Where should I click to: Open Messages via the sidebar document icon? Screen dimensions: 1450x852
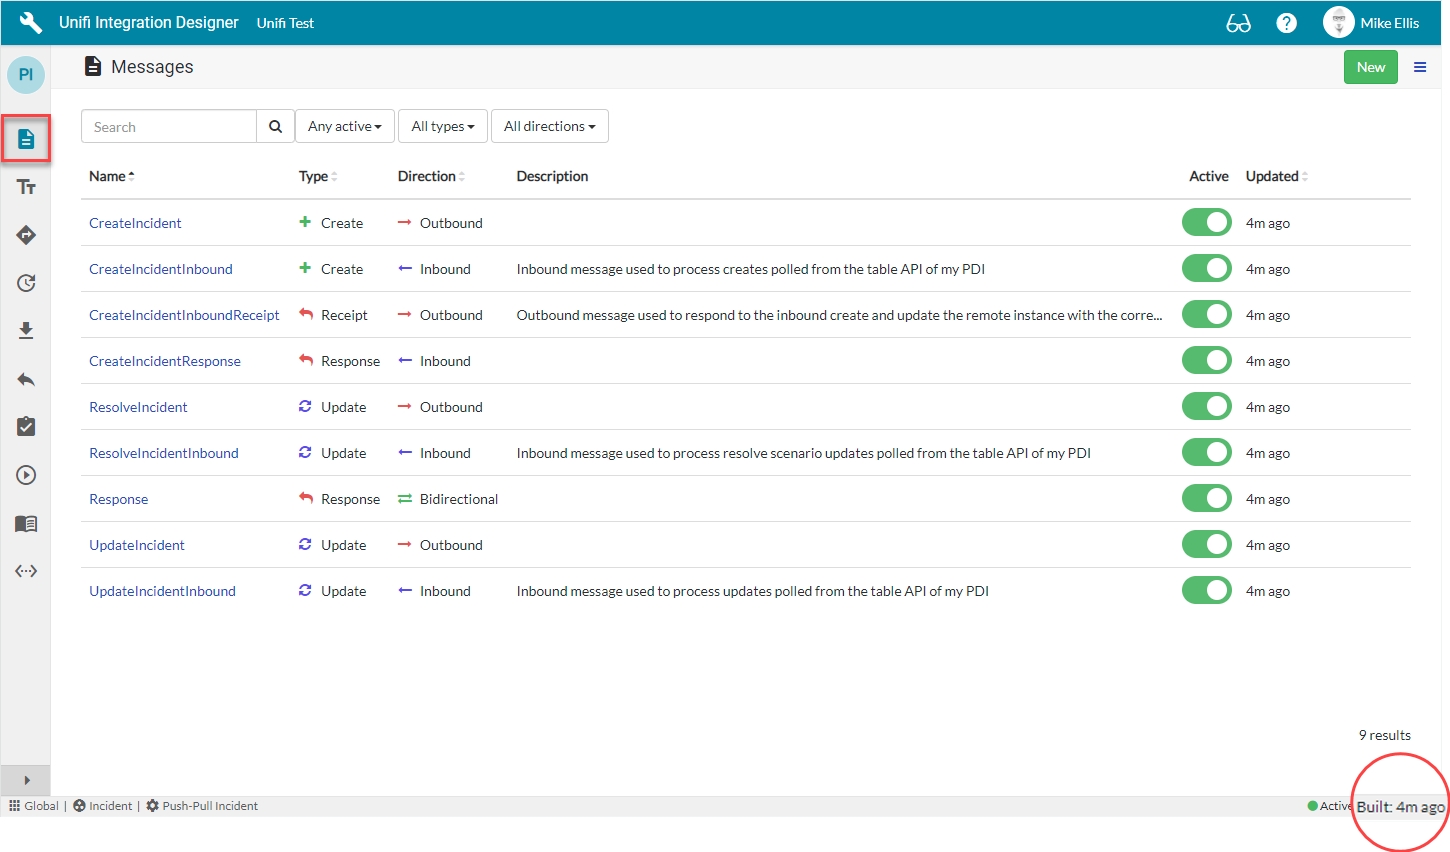tap(26, 139)
